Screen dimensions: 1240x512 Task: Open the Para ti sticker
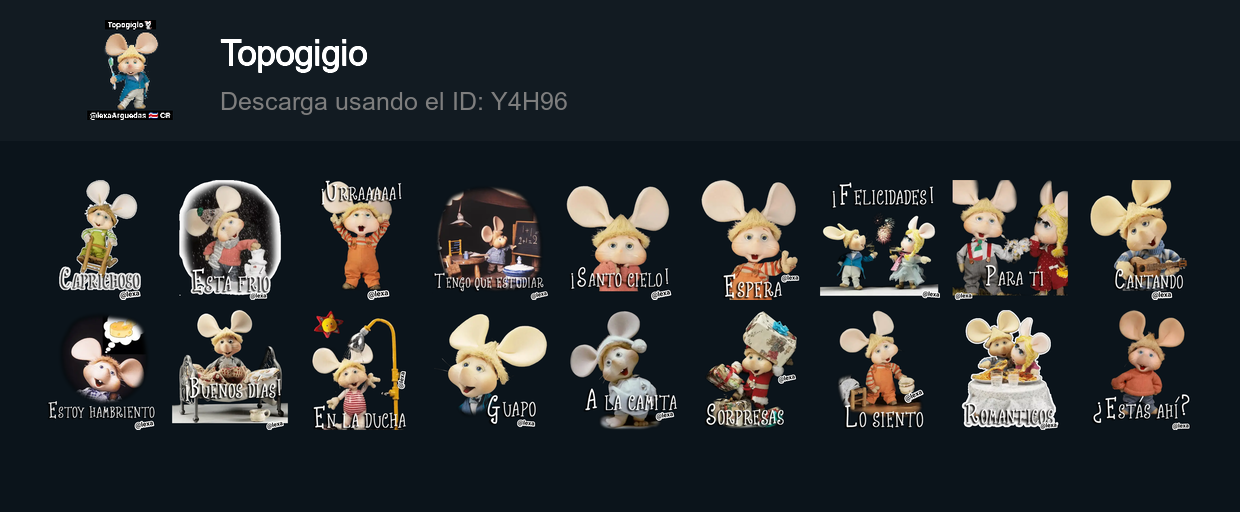click(1010, 239)
